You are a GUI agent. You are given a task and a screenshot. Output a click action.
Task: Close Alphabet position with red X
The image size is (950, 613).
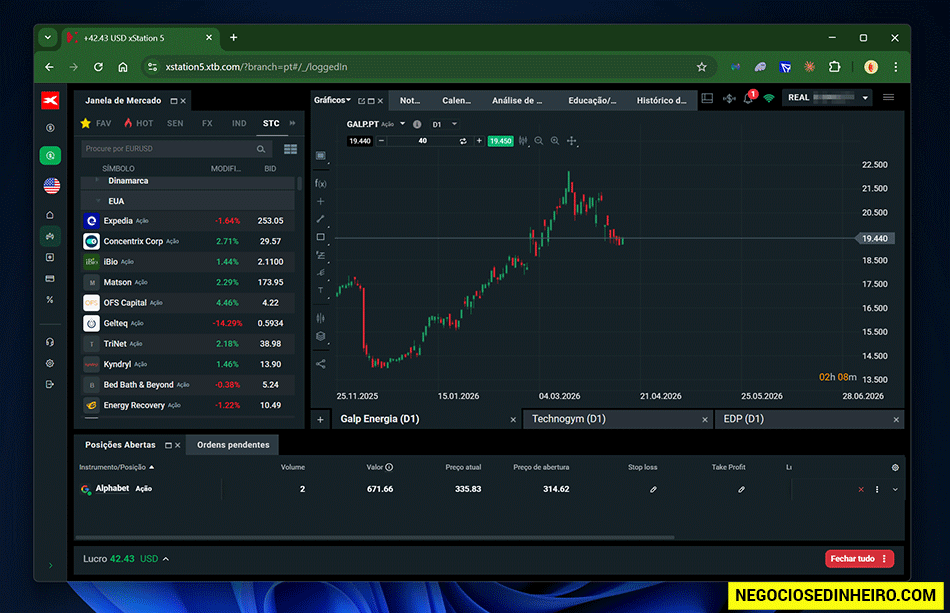point(861,489)
